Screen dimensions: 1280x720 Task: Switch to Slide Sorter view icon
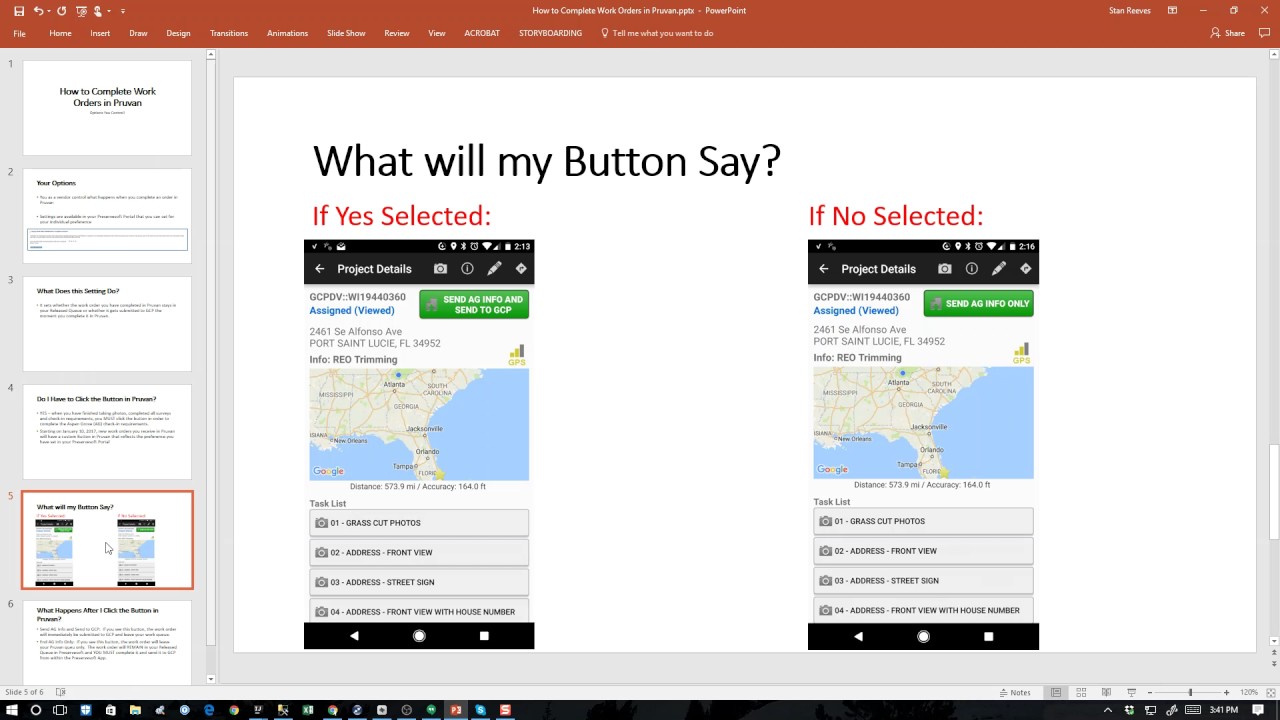1081,692
